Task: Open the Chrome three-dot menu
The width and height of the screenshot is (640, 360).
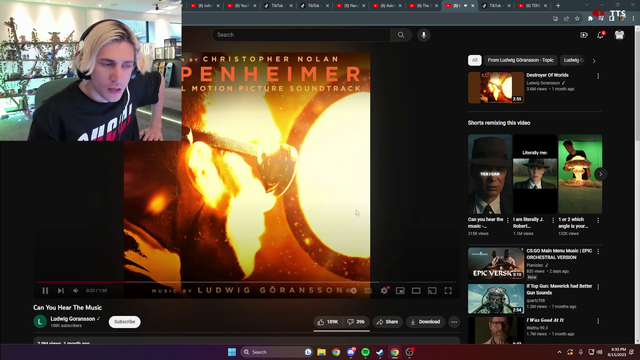Action: [633, 18]
